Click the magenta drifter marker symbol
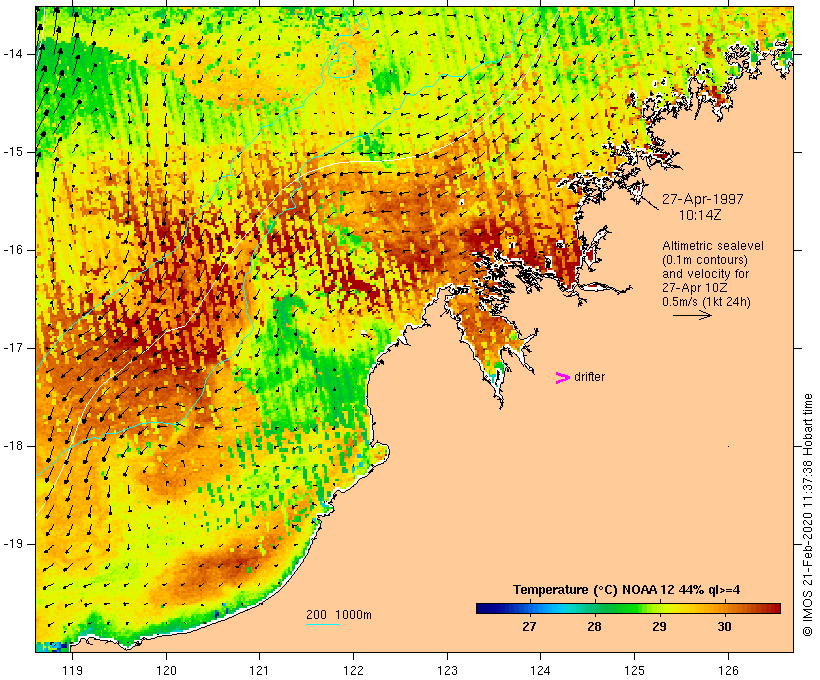Viewport: 820px width, 680px height. click(562, 378)
